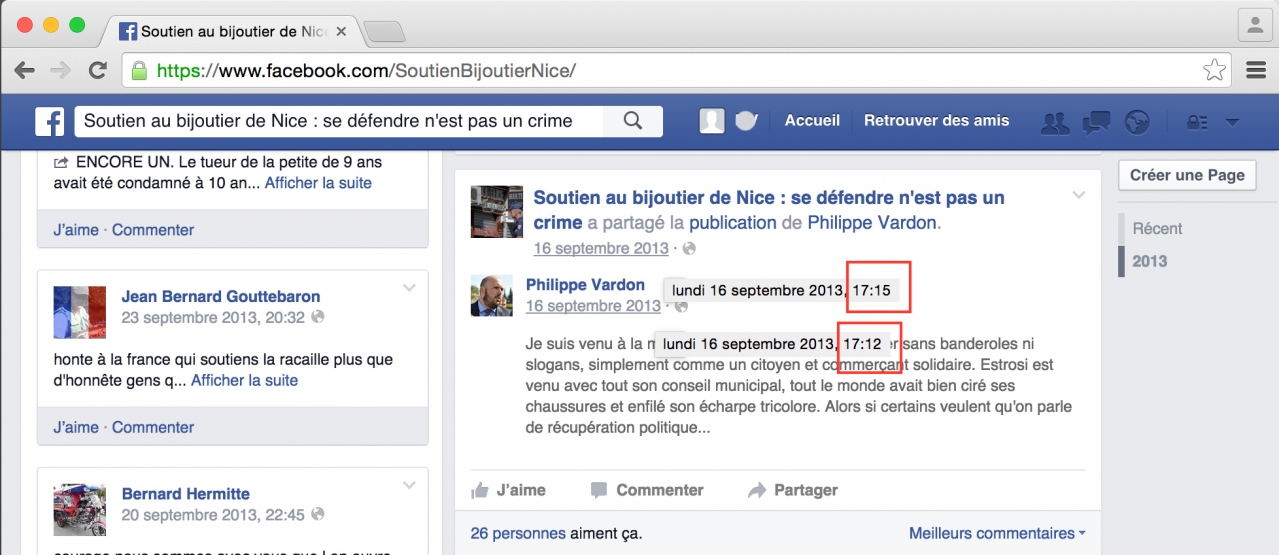Click Chrome forward arrow
This screenshot has height=555, width=1279.
[61, 70]
